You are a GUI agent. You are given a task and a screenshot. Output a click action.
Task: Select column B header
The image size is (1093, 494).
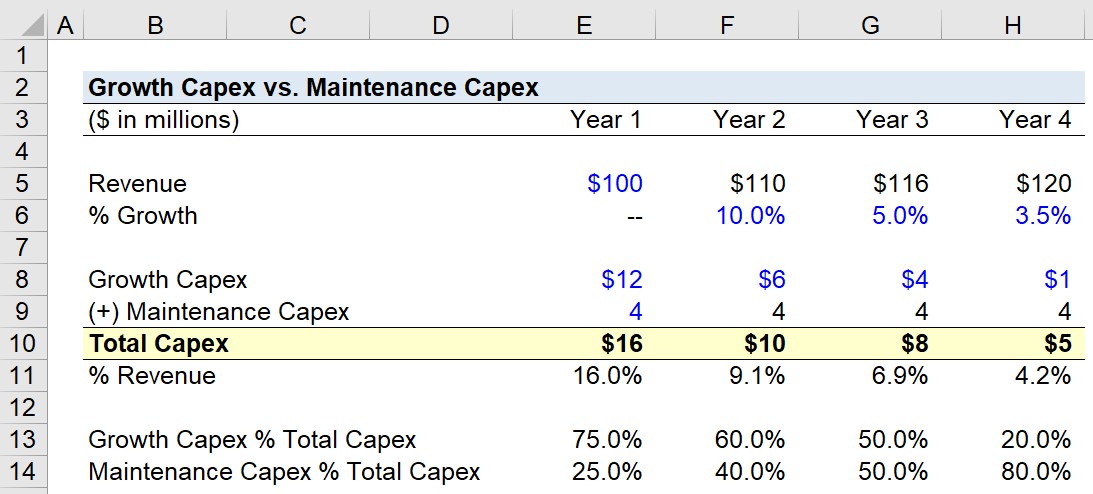tap(155, 26)
